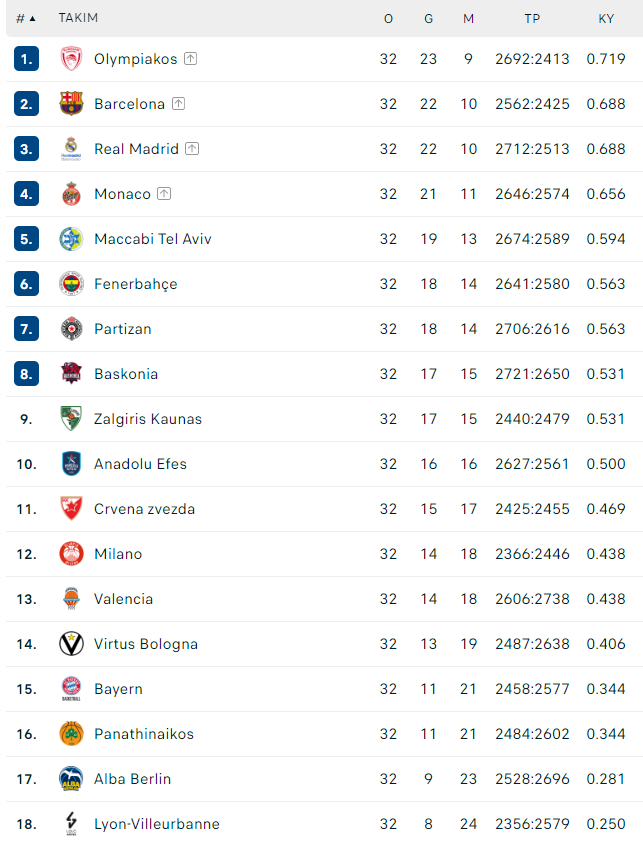Click the G wins column header
The image size is (643, 842).
click(428, 18)
